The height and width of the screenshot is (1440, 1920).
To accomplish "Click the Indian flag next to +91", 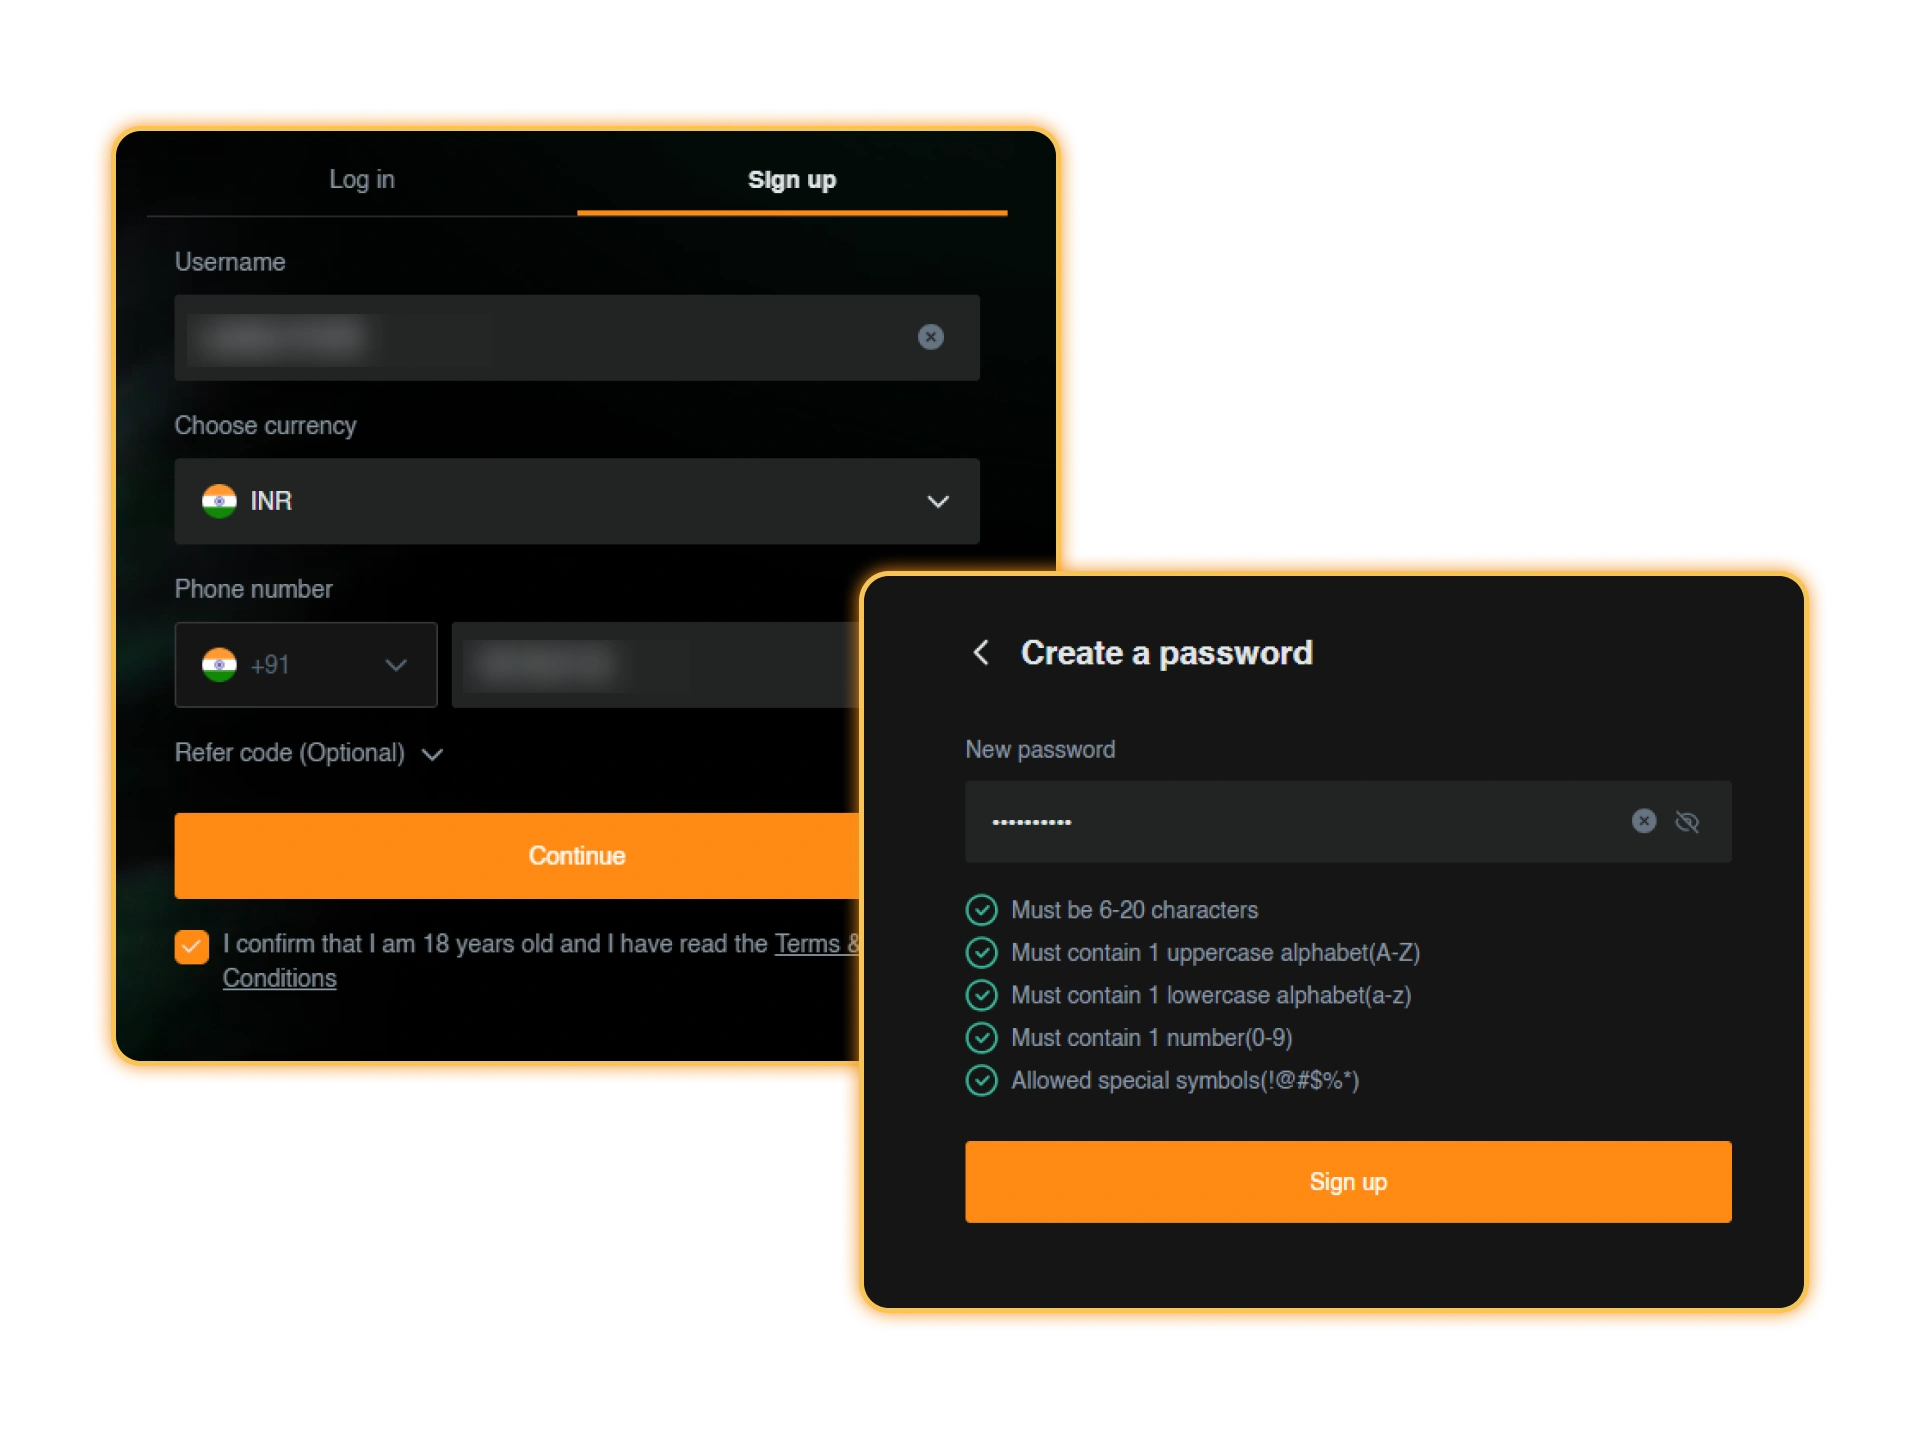I will pos(220,664).
